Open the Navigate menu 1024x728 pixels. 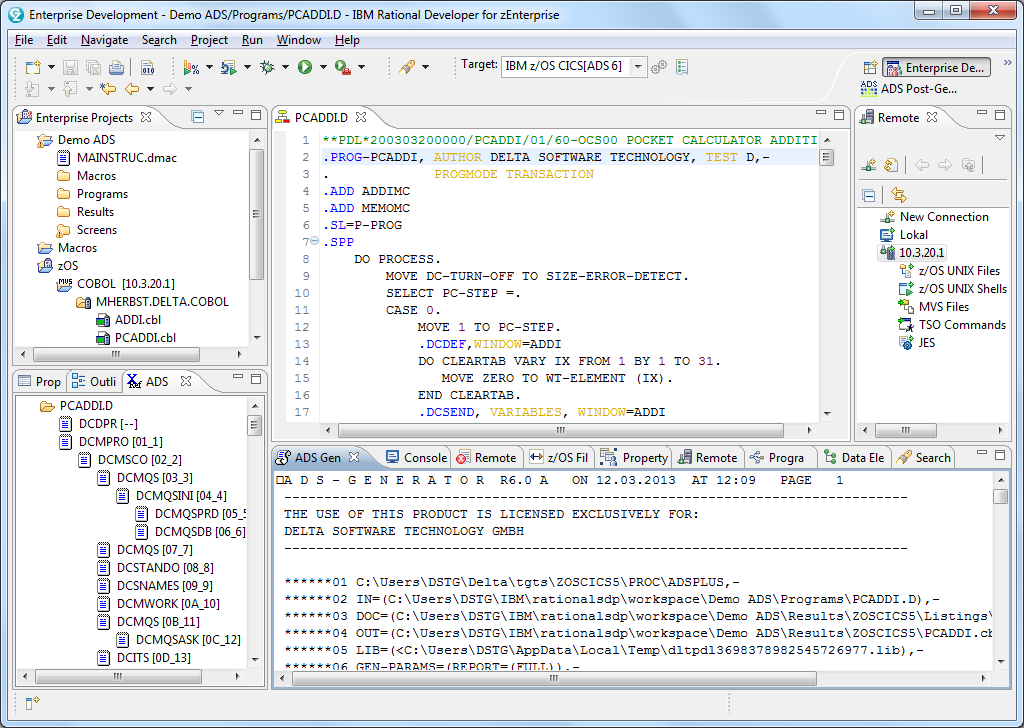(x=104, y=40)
